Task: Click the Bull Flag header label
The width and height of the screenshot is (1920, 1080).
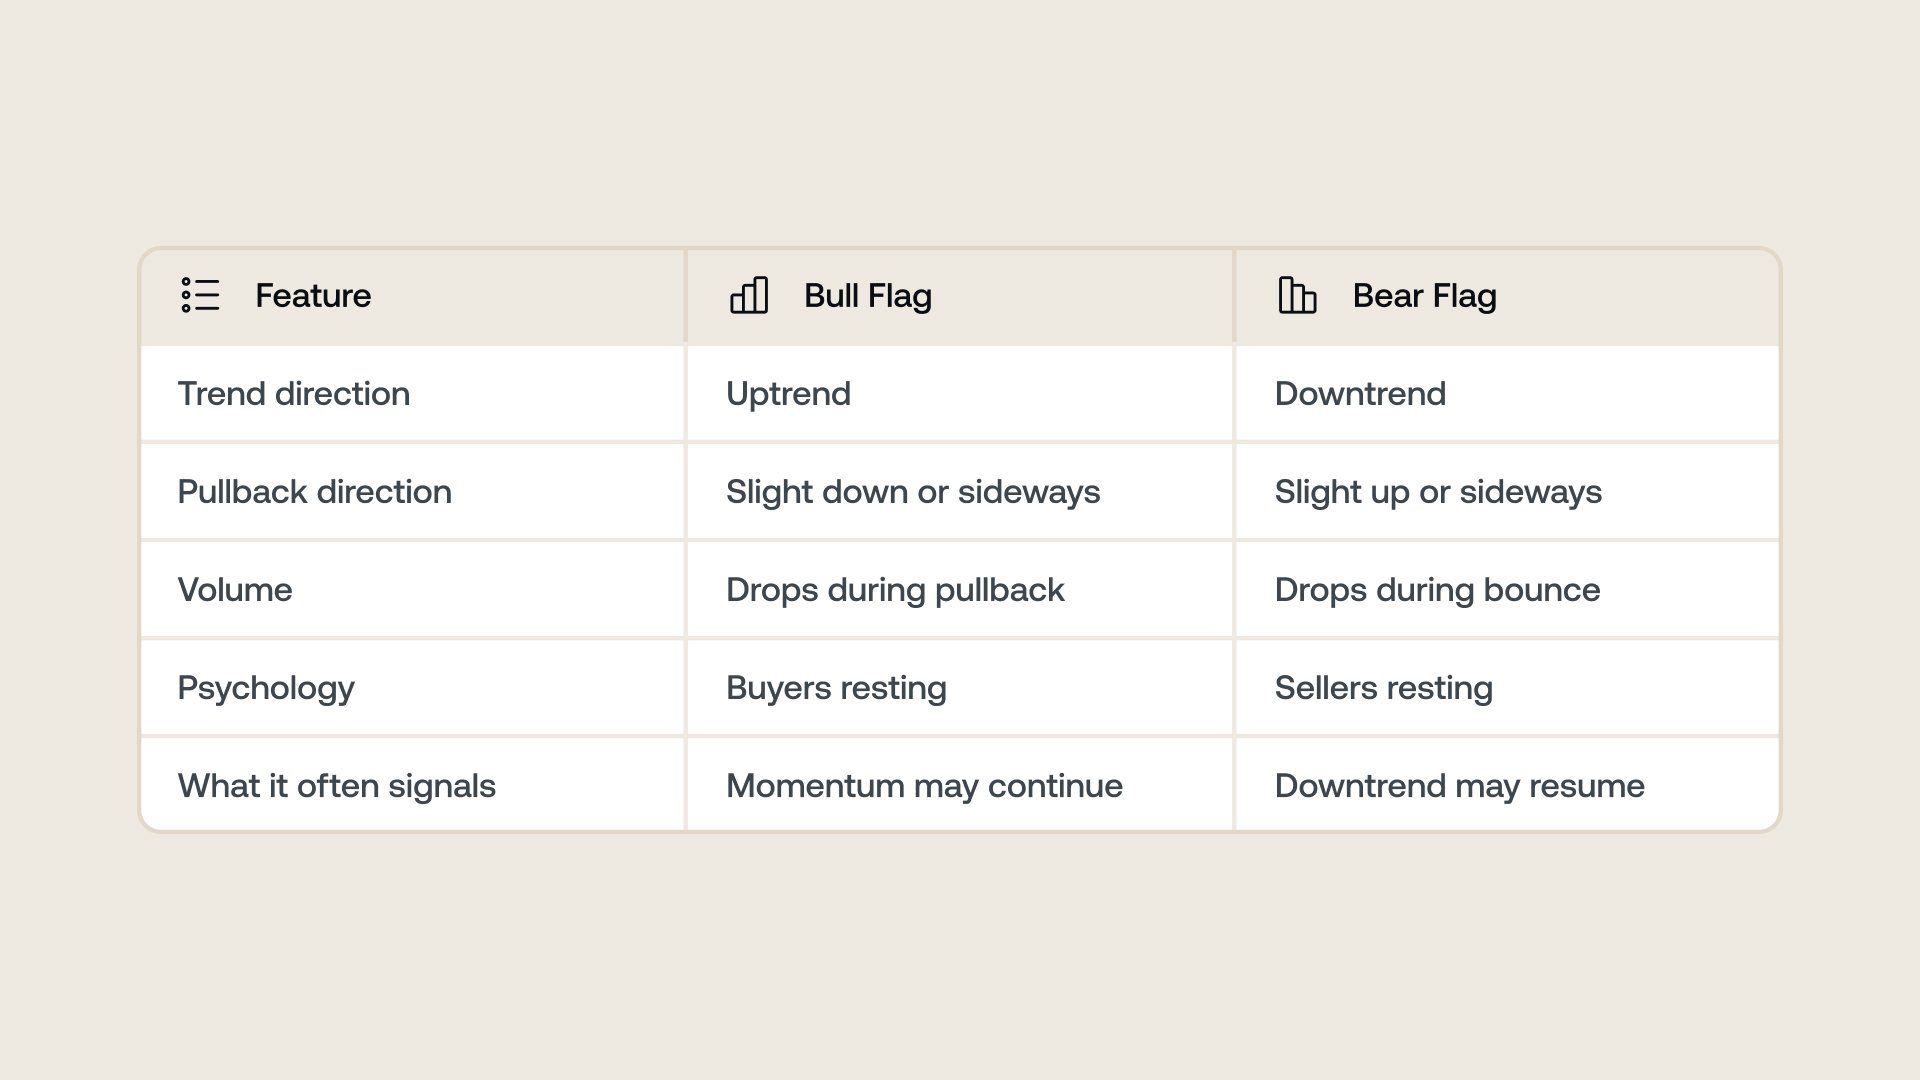Action: point(867,295)
